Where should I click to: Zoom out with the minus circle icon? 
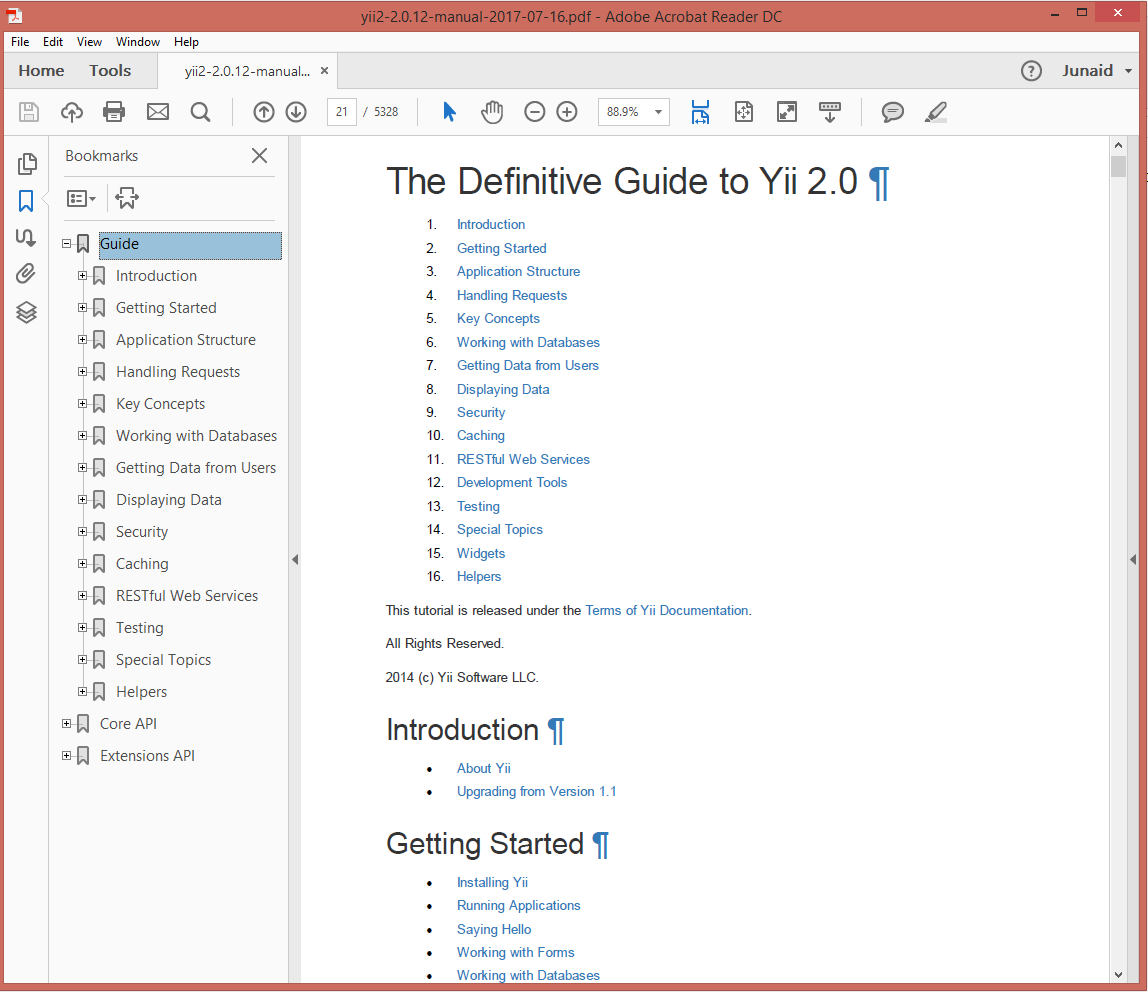[x=534, y=112]
